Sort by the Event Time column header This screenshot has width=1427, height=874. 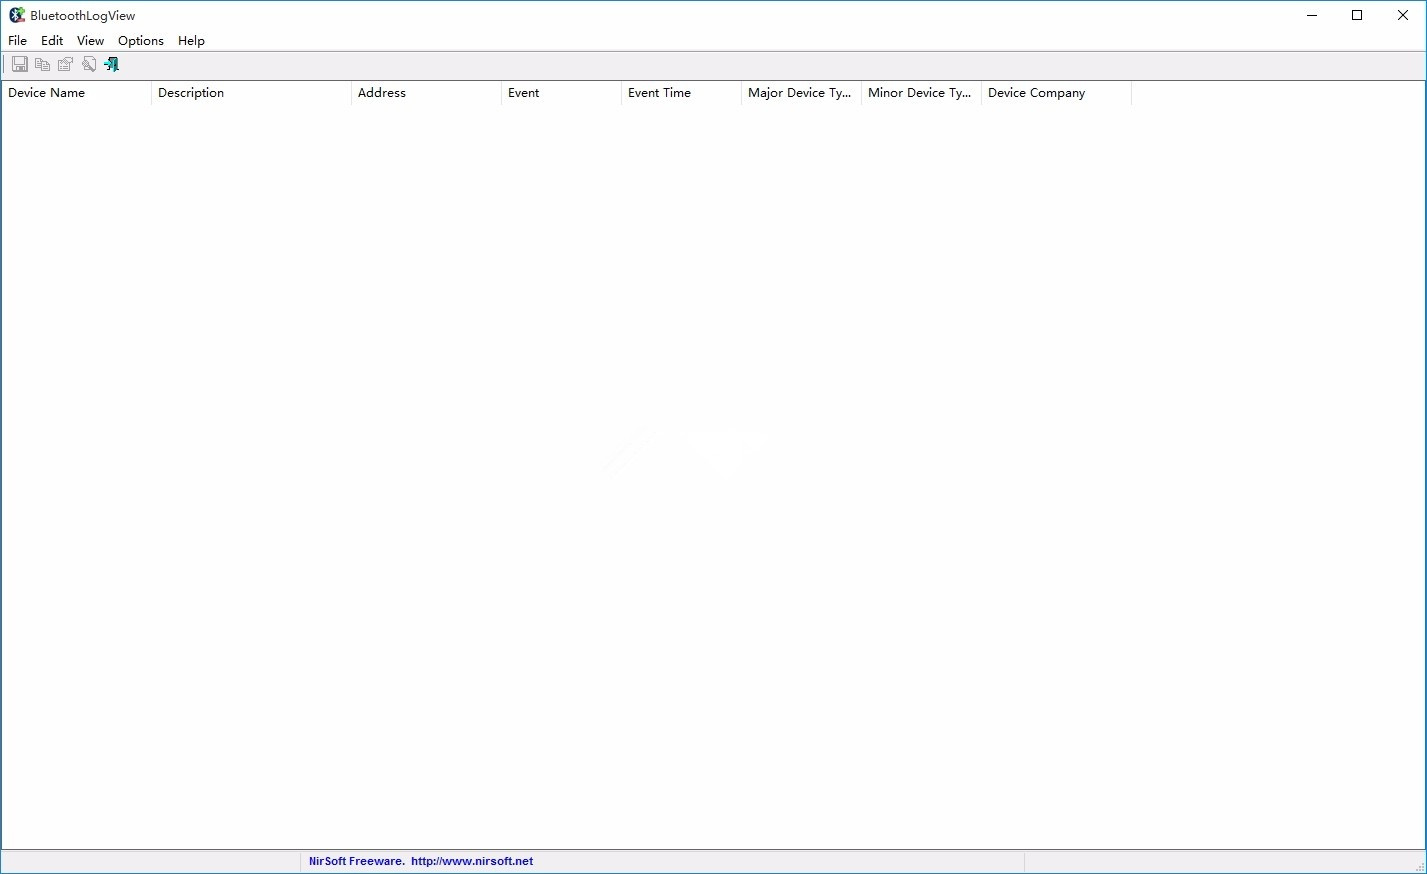[658, 92]
